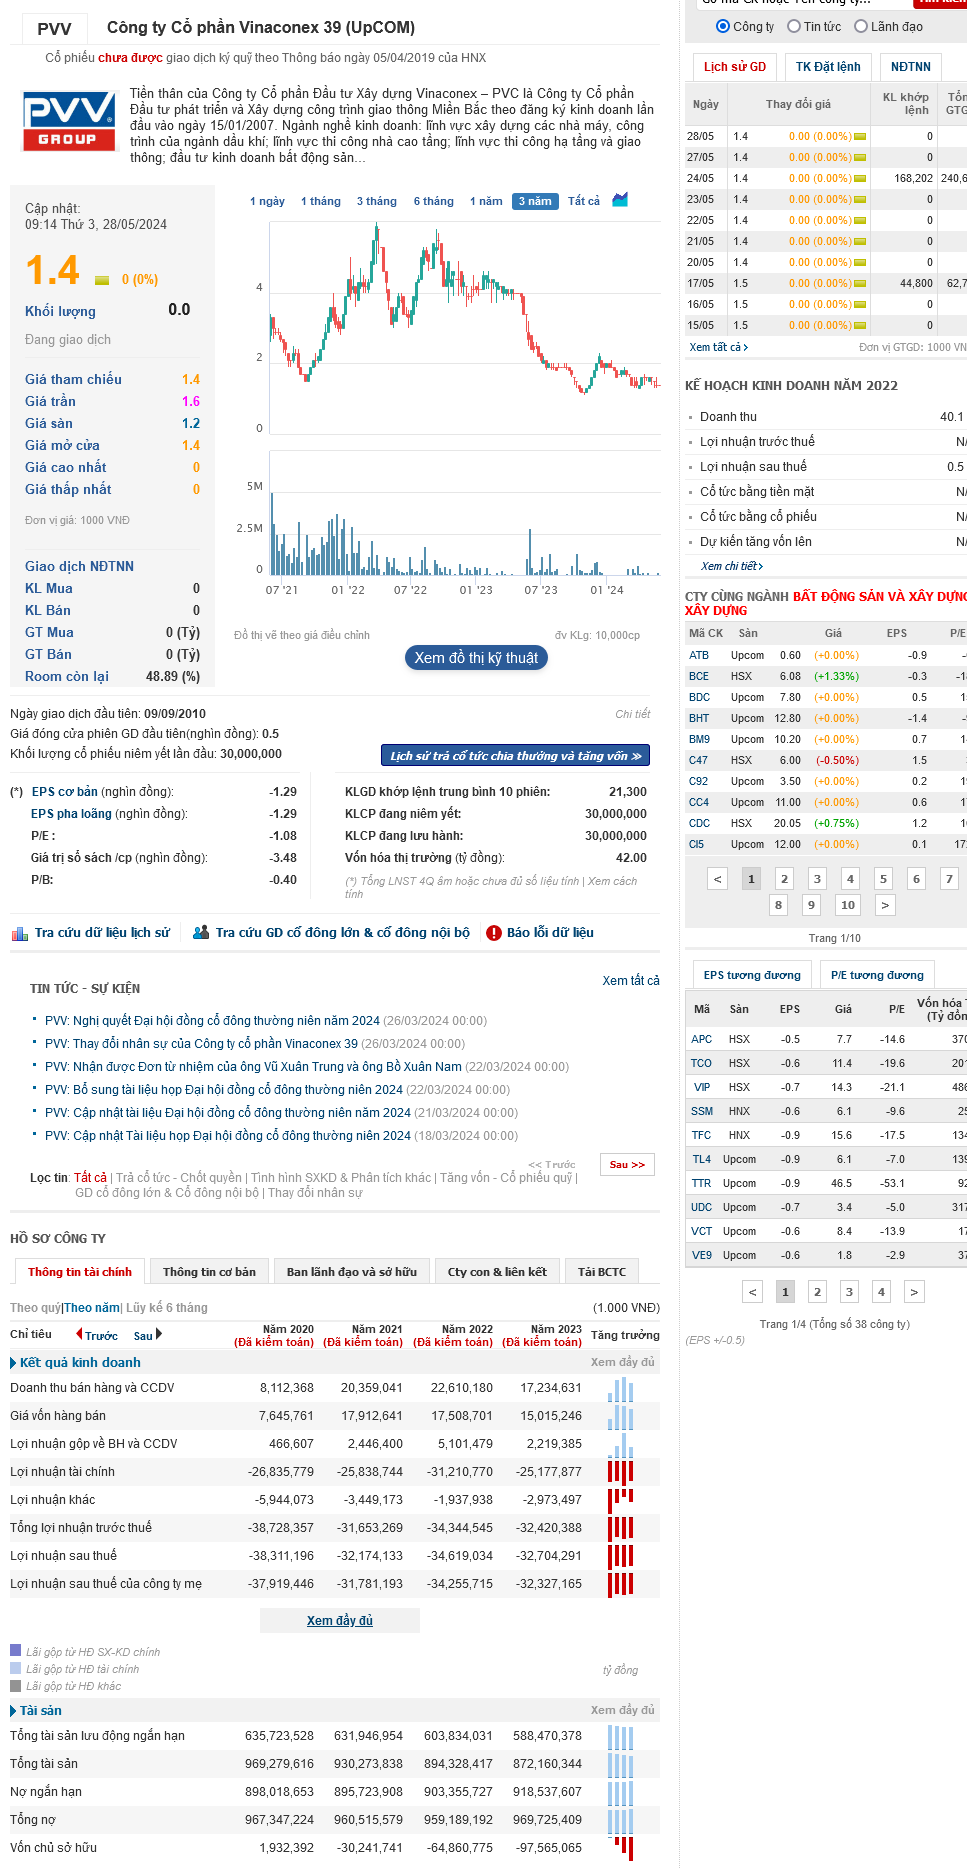967x1869 pixels.
Task: Switch to the EPS tương đương tab
Action: [x=752, y=975]
